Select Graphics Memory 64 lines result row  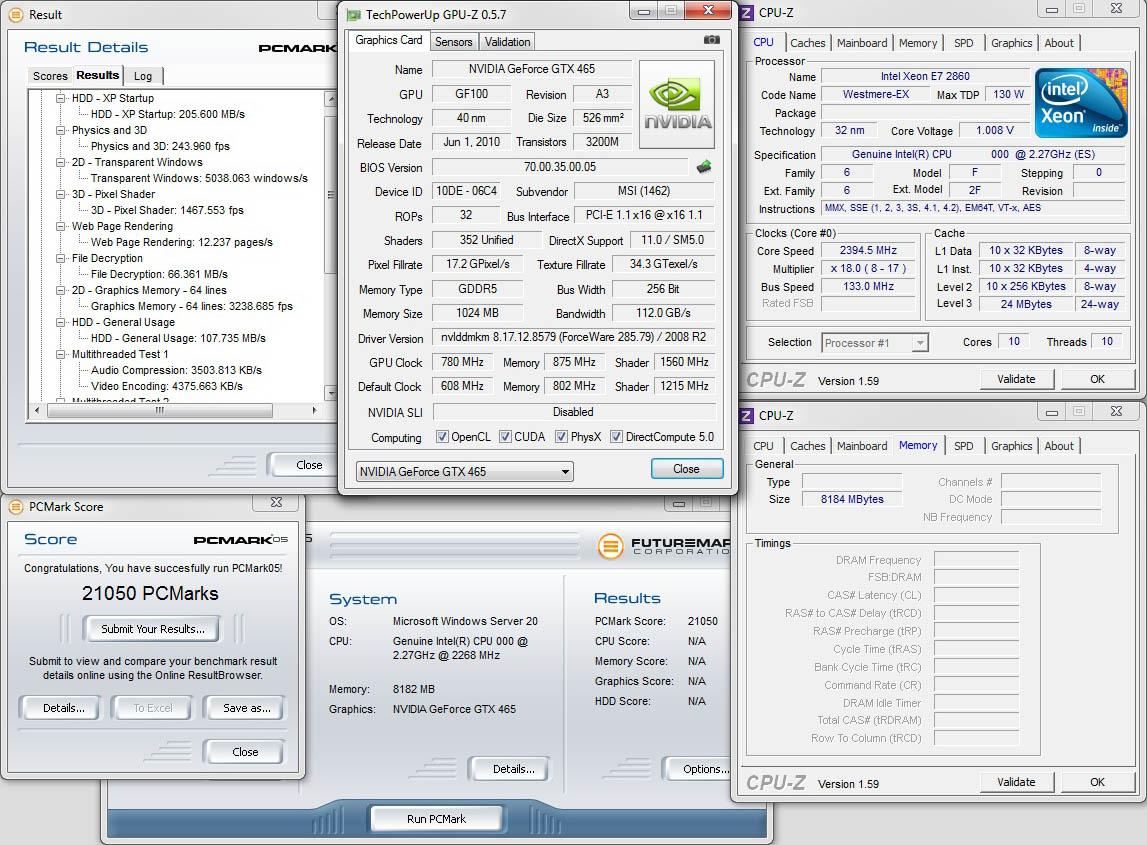[x=192, y=307]
